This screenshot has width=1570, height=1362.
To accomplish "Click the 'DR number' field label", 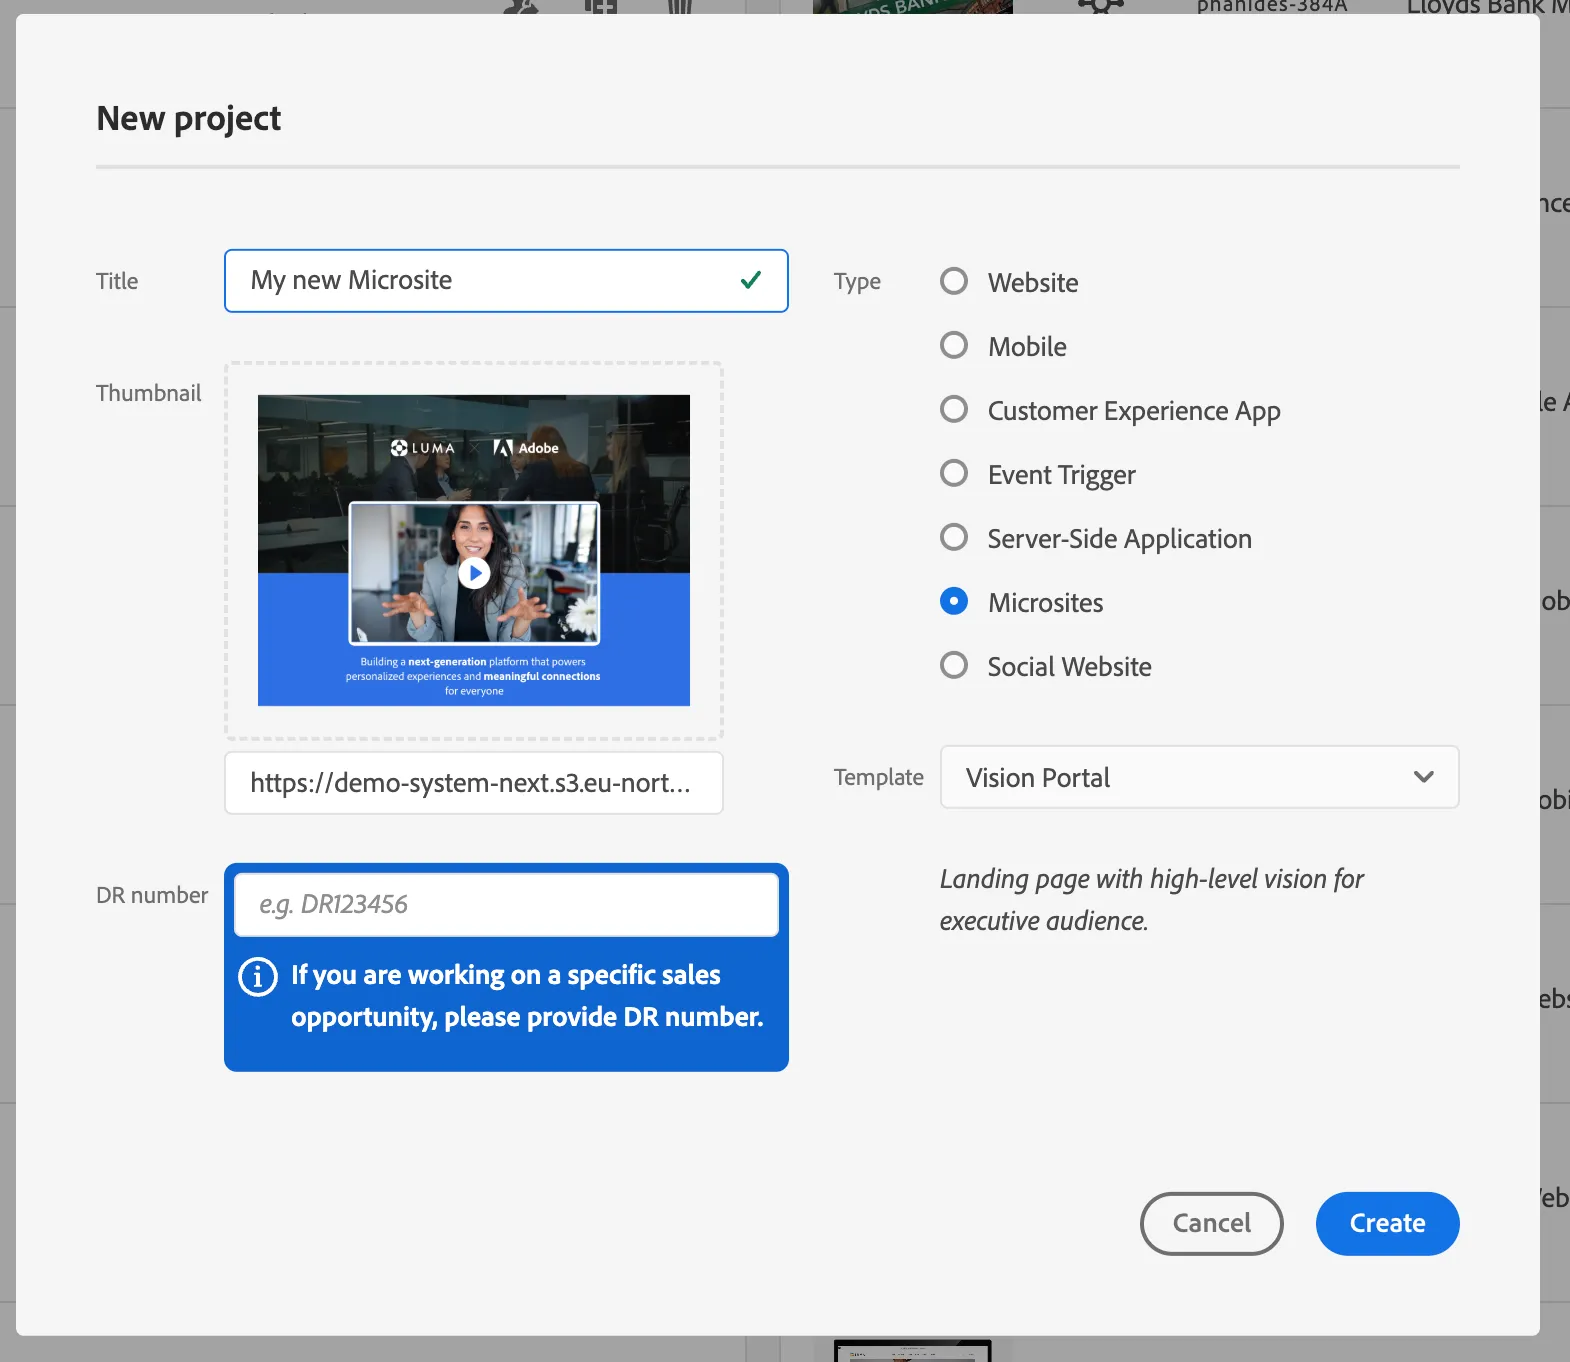I will point(152,895).
